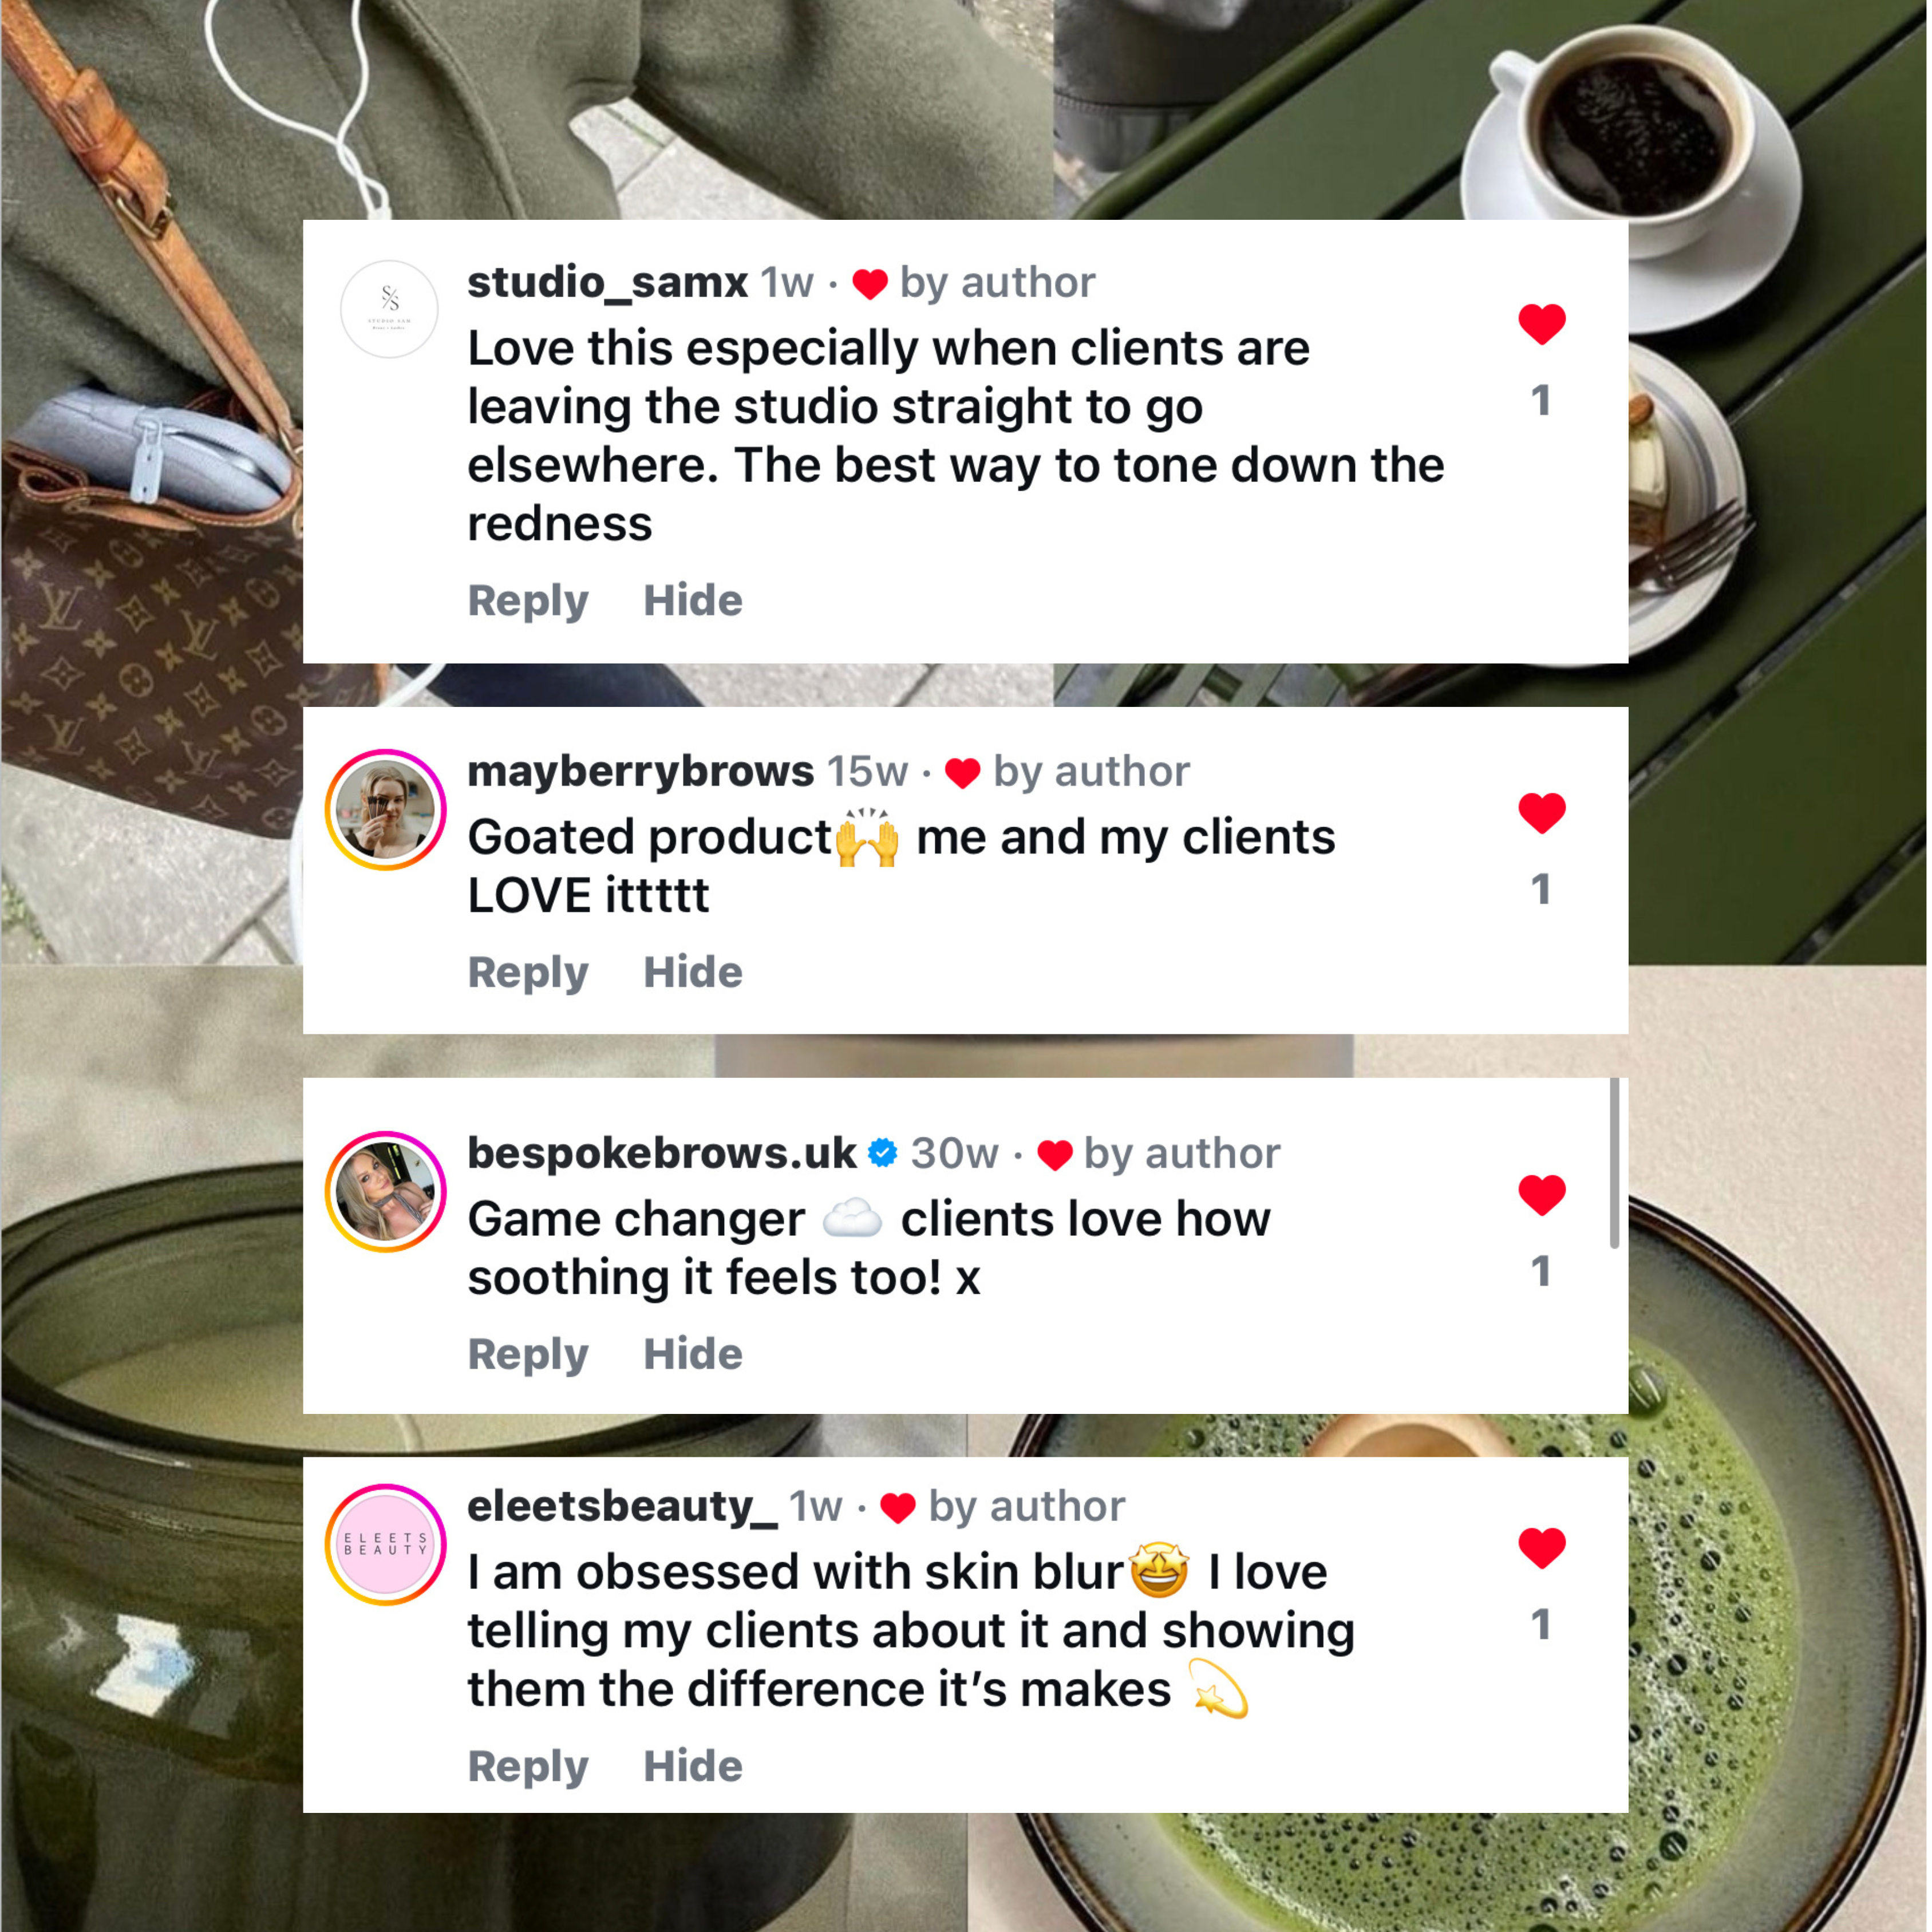1932x1932 pixels.
Task: Reply to studio_samx comment
Action: (528, 601)
